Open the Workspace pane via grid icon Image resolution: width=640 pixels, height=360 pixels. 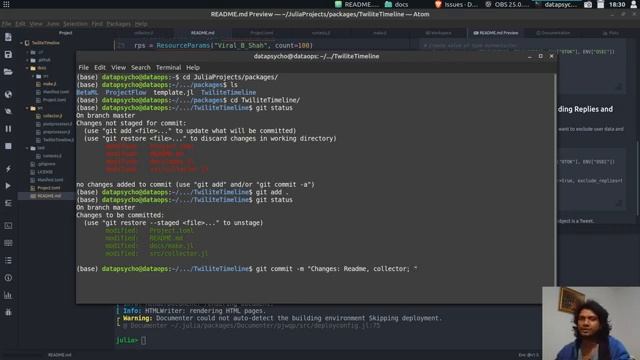point(8,243)
